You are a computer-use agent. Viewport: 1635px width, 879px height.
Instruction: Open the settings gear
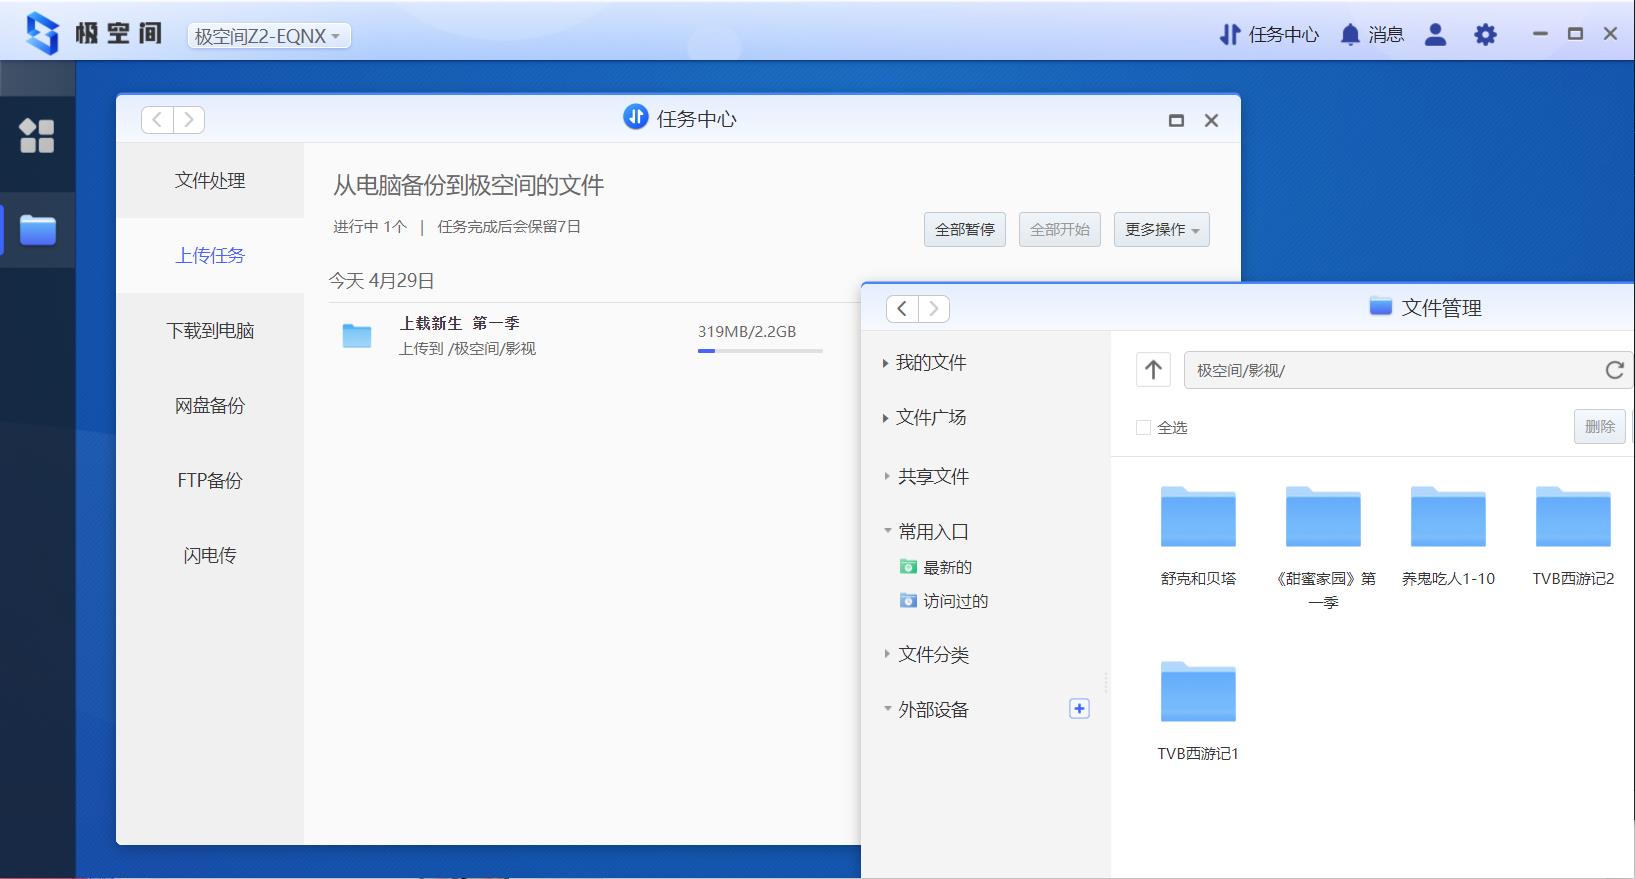coord(1485,35)
